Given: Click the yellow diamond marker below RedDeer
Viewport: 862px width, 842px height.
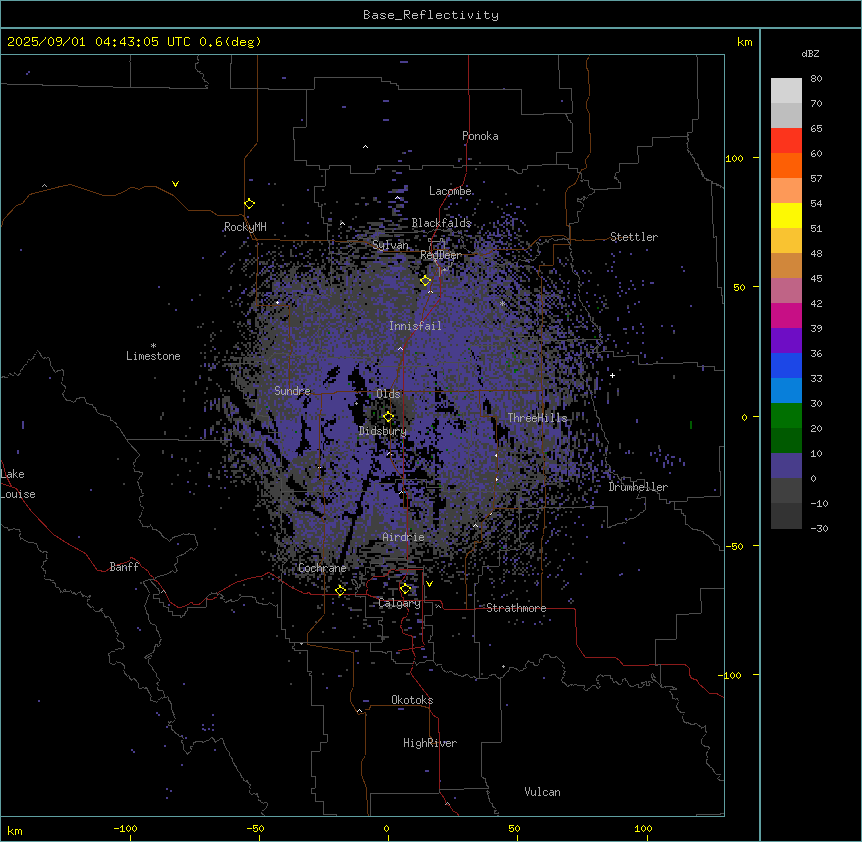Looking at the screenshot, I should pos(425,281).
